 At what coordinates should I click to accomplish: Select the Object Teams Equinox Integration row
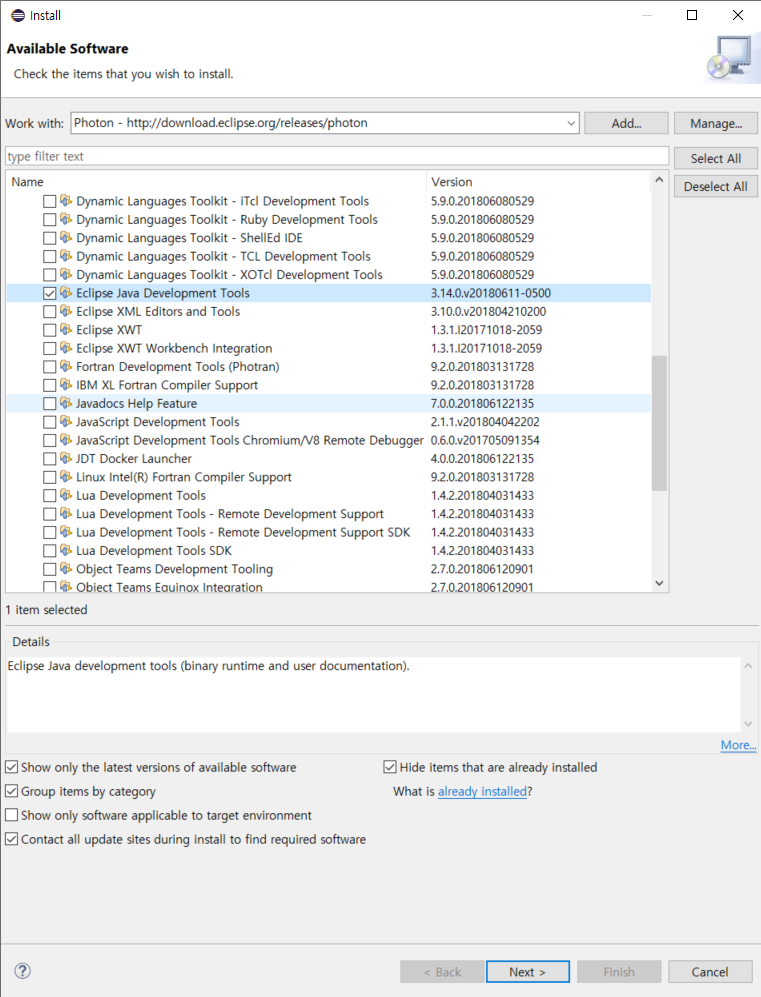tap(329, 586)
